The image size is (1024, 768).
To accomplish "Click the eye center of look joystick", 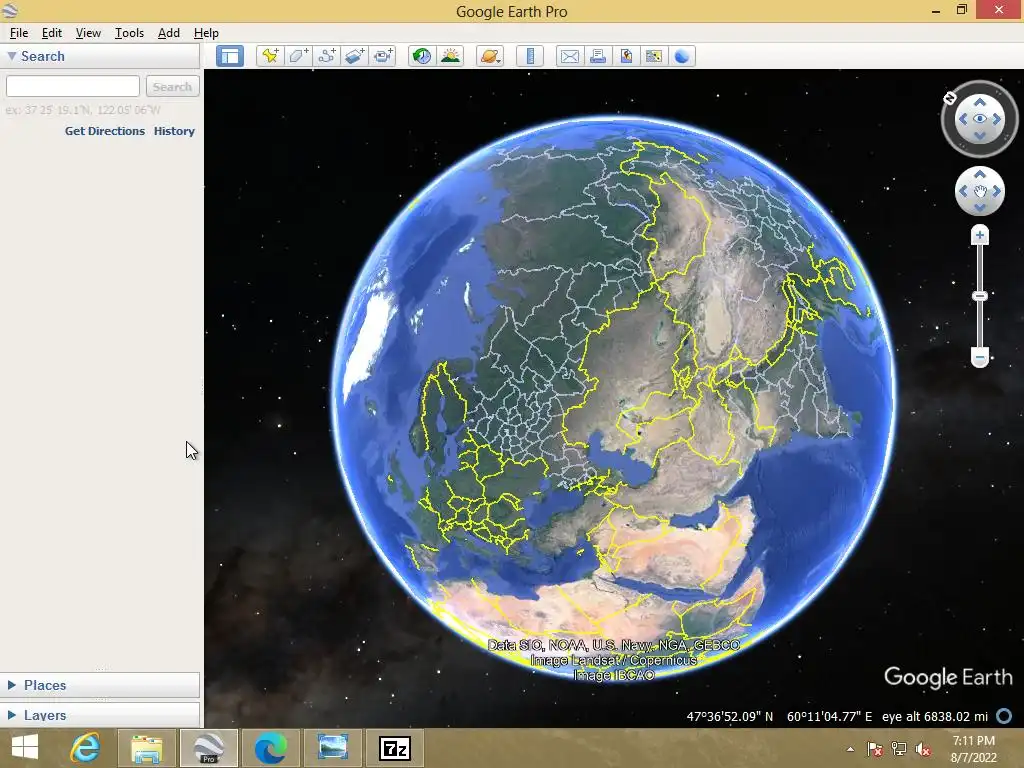I will pyautogui.click(x=980, y=119).
